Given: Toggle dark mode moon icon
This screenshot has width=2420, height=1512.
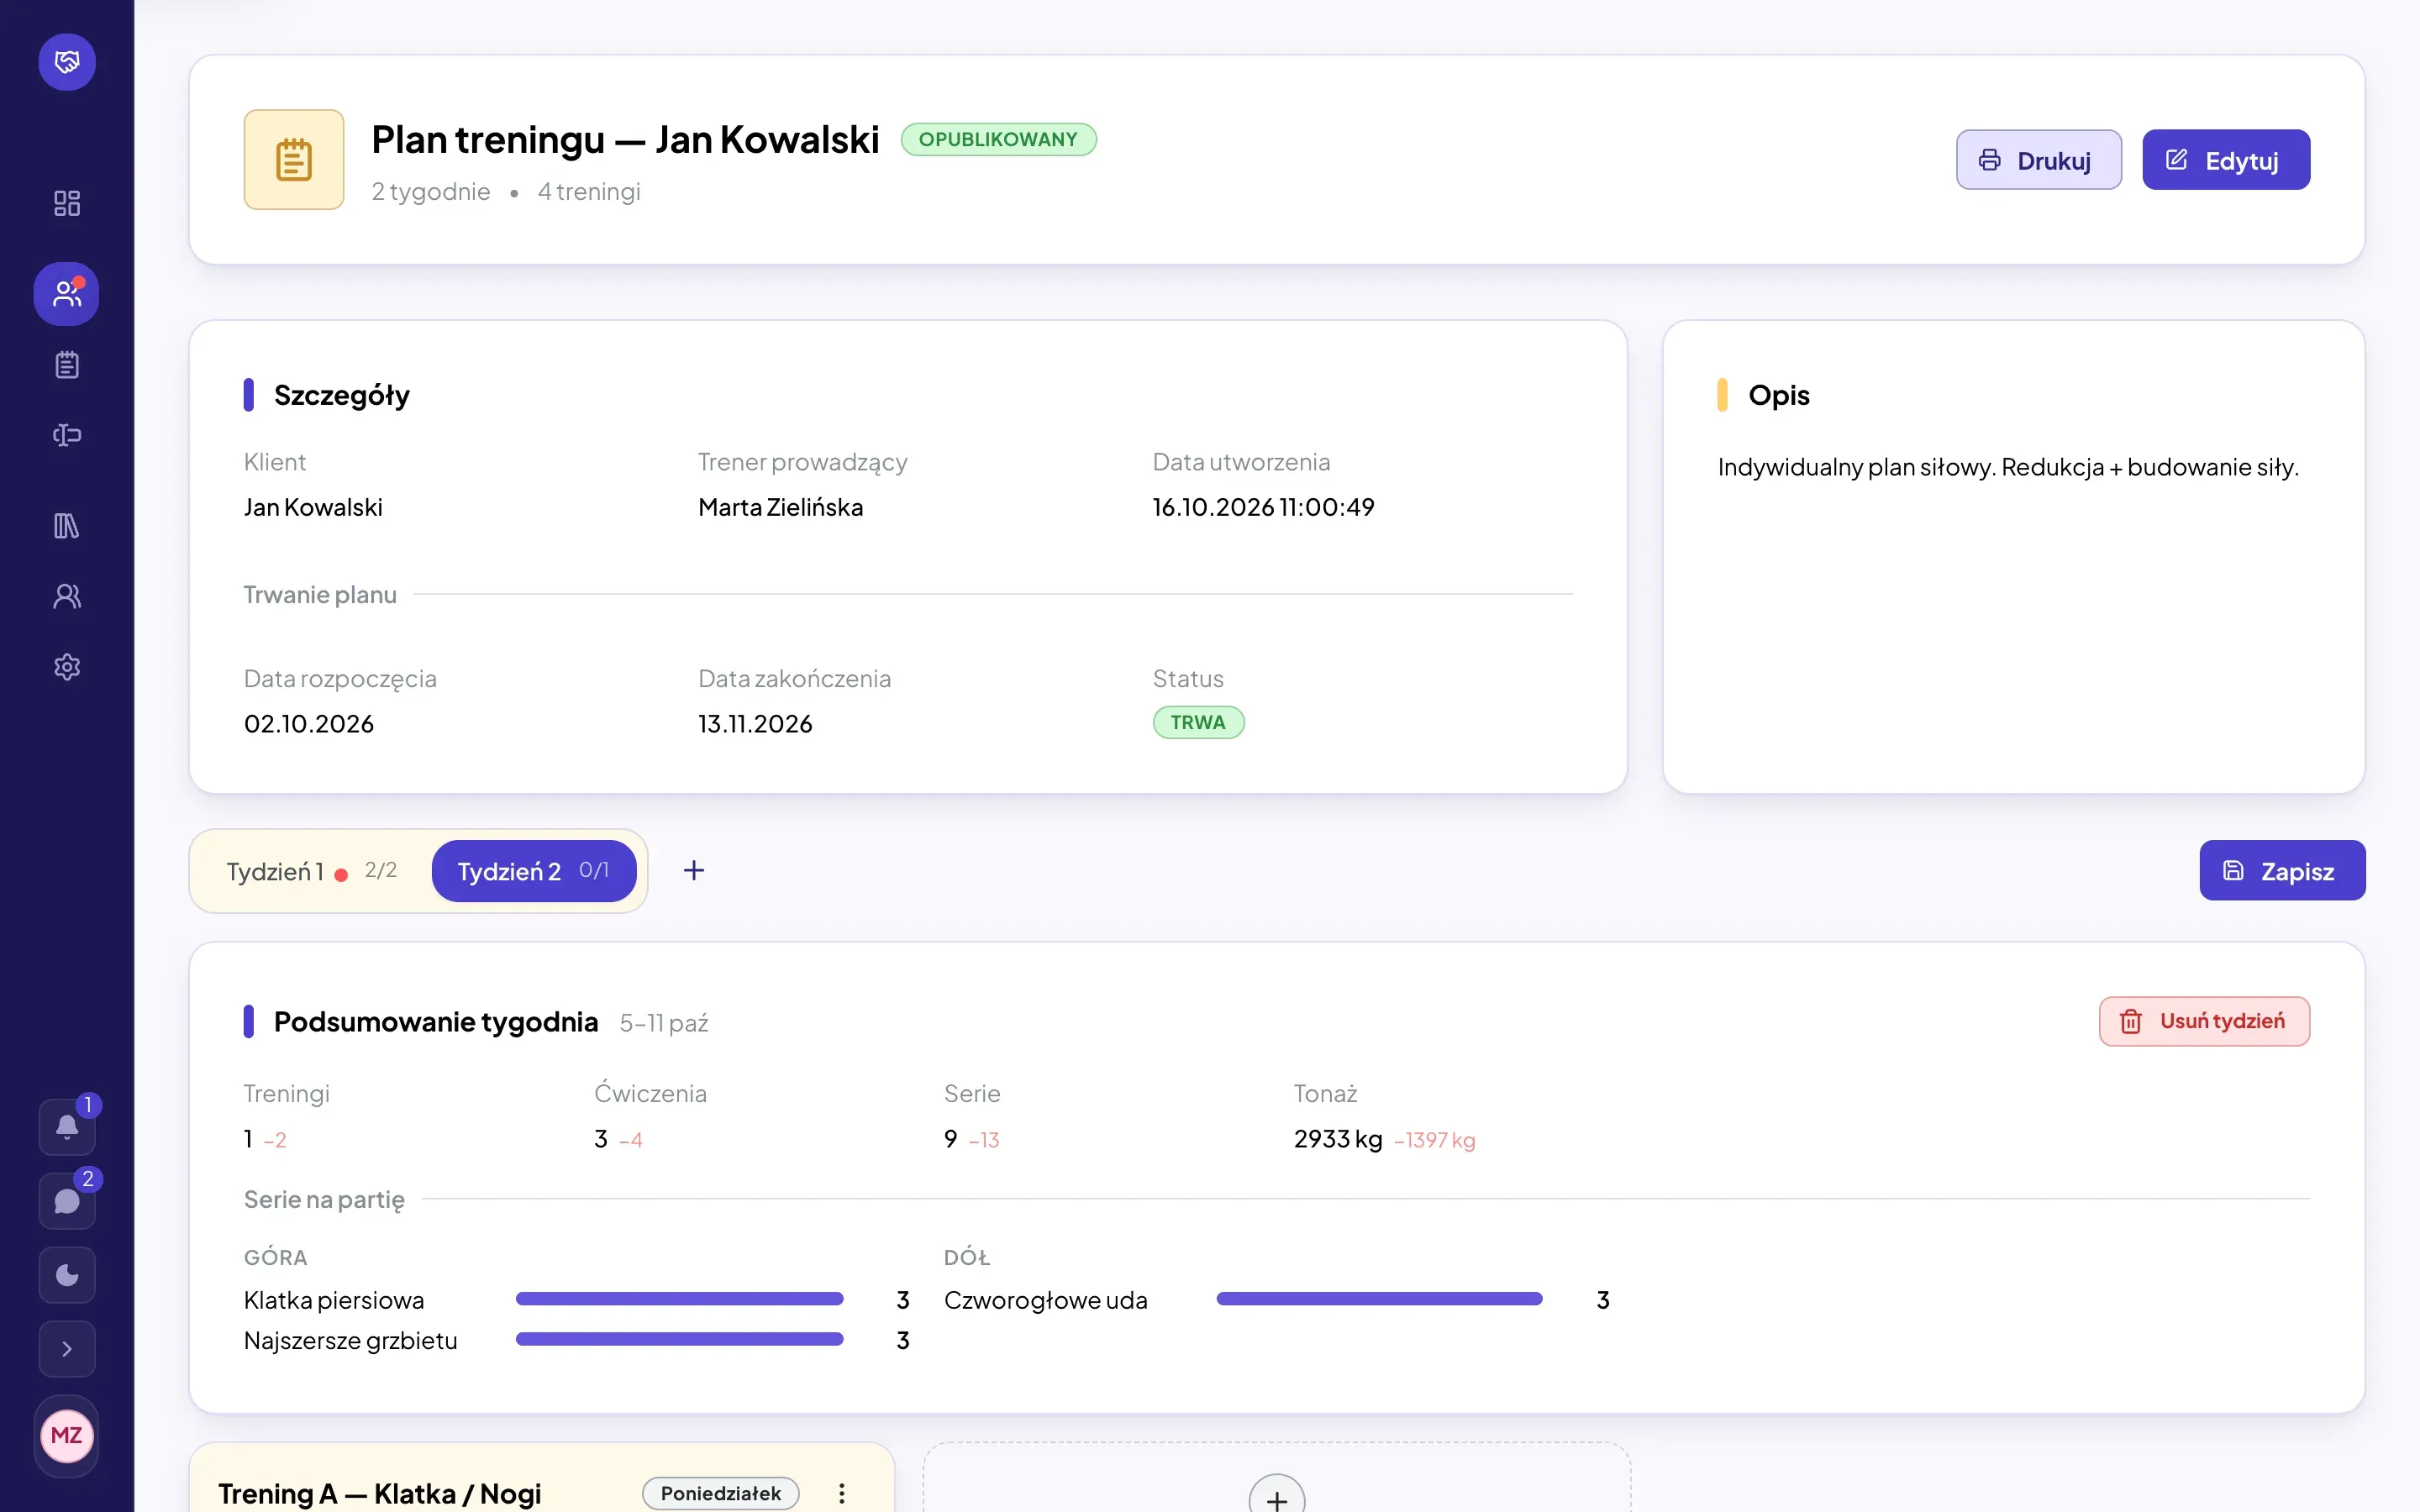Looking at the screenshot, I should pyautogui.click(x=67, y=1275).
